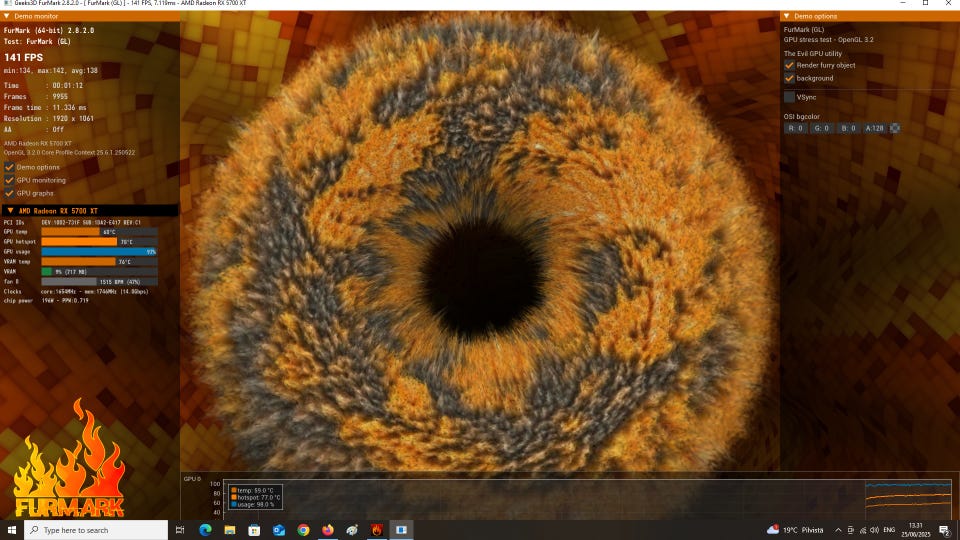
Task: Open the weather widget showing 19°C
Action: [x=795, y=530]
